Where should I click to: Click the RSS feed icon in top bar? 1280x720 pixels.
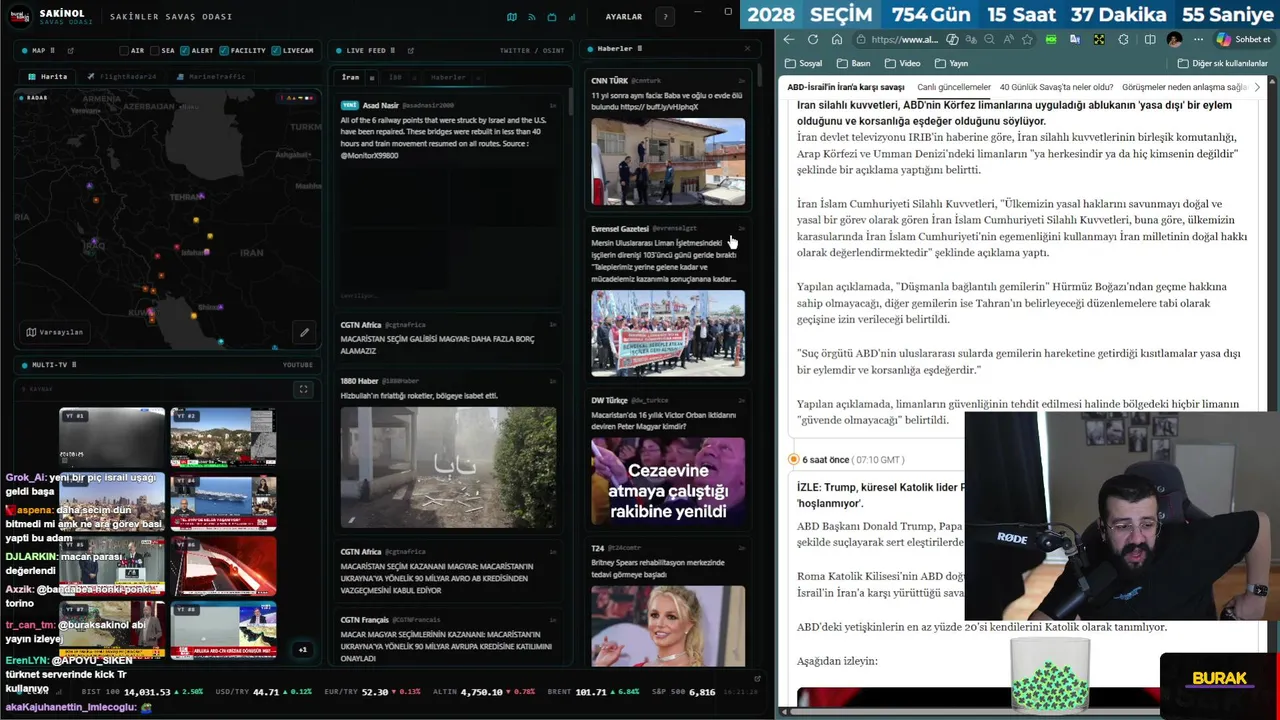pos(532,17)
